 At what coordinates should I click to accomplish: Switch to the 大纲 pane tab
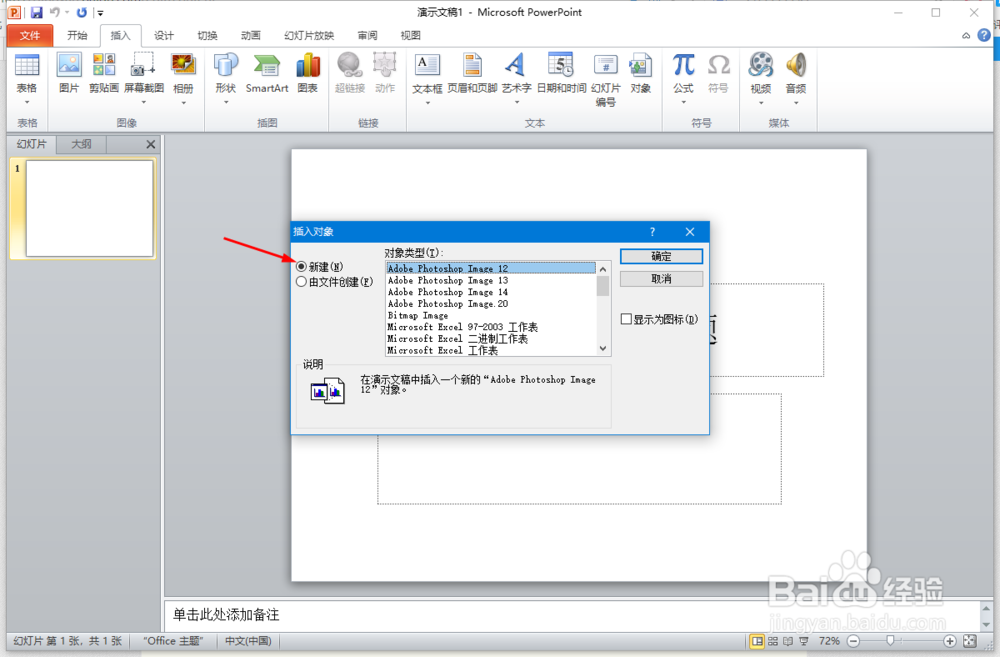click(x=81, y=144)
